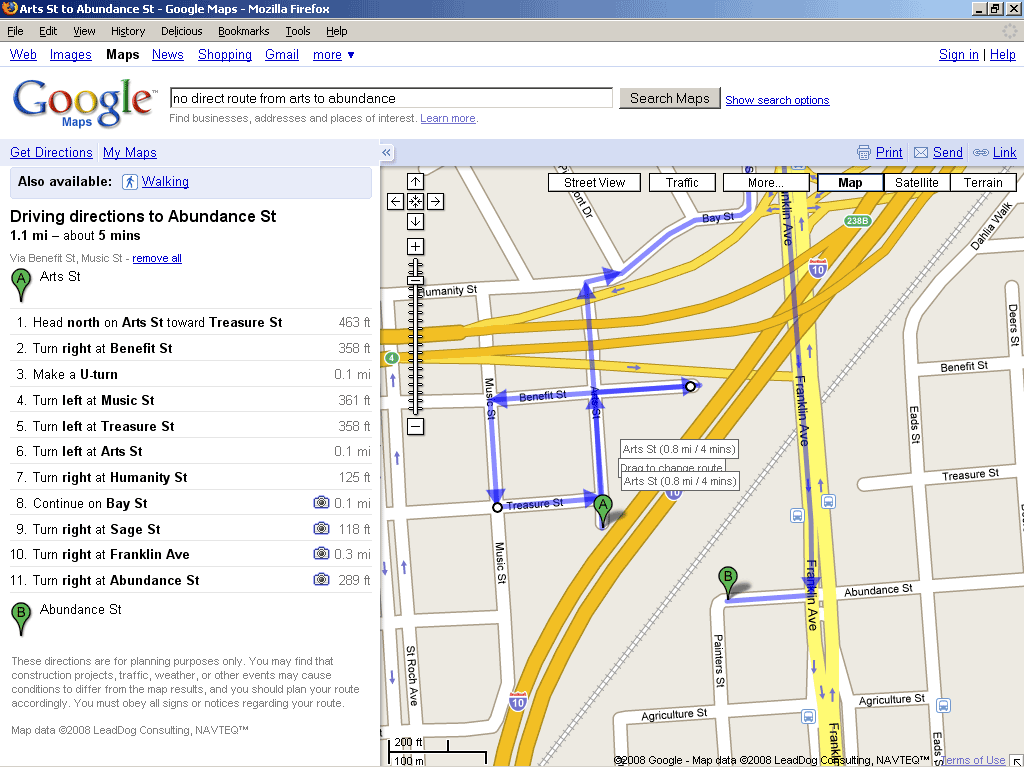Zoom in with the plus button
This screenshot has height=768, width=1024.
tap(415, 247)
